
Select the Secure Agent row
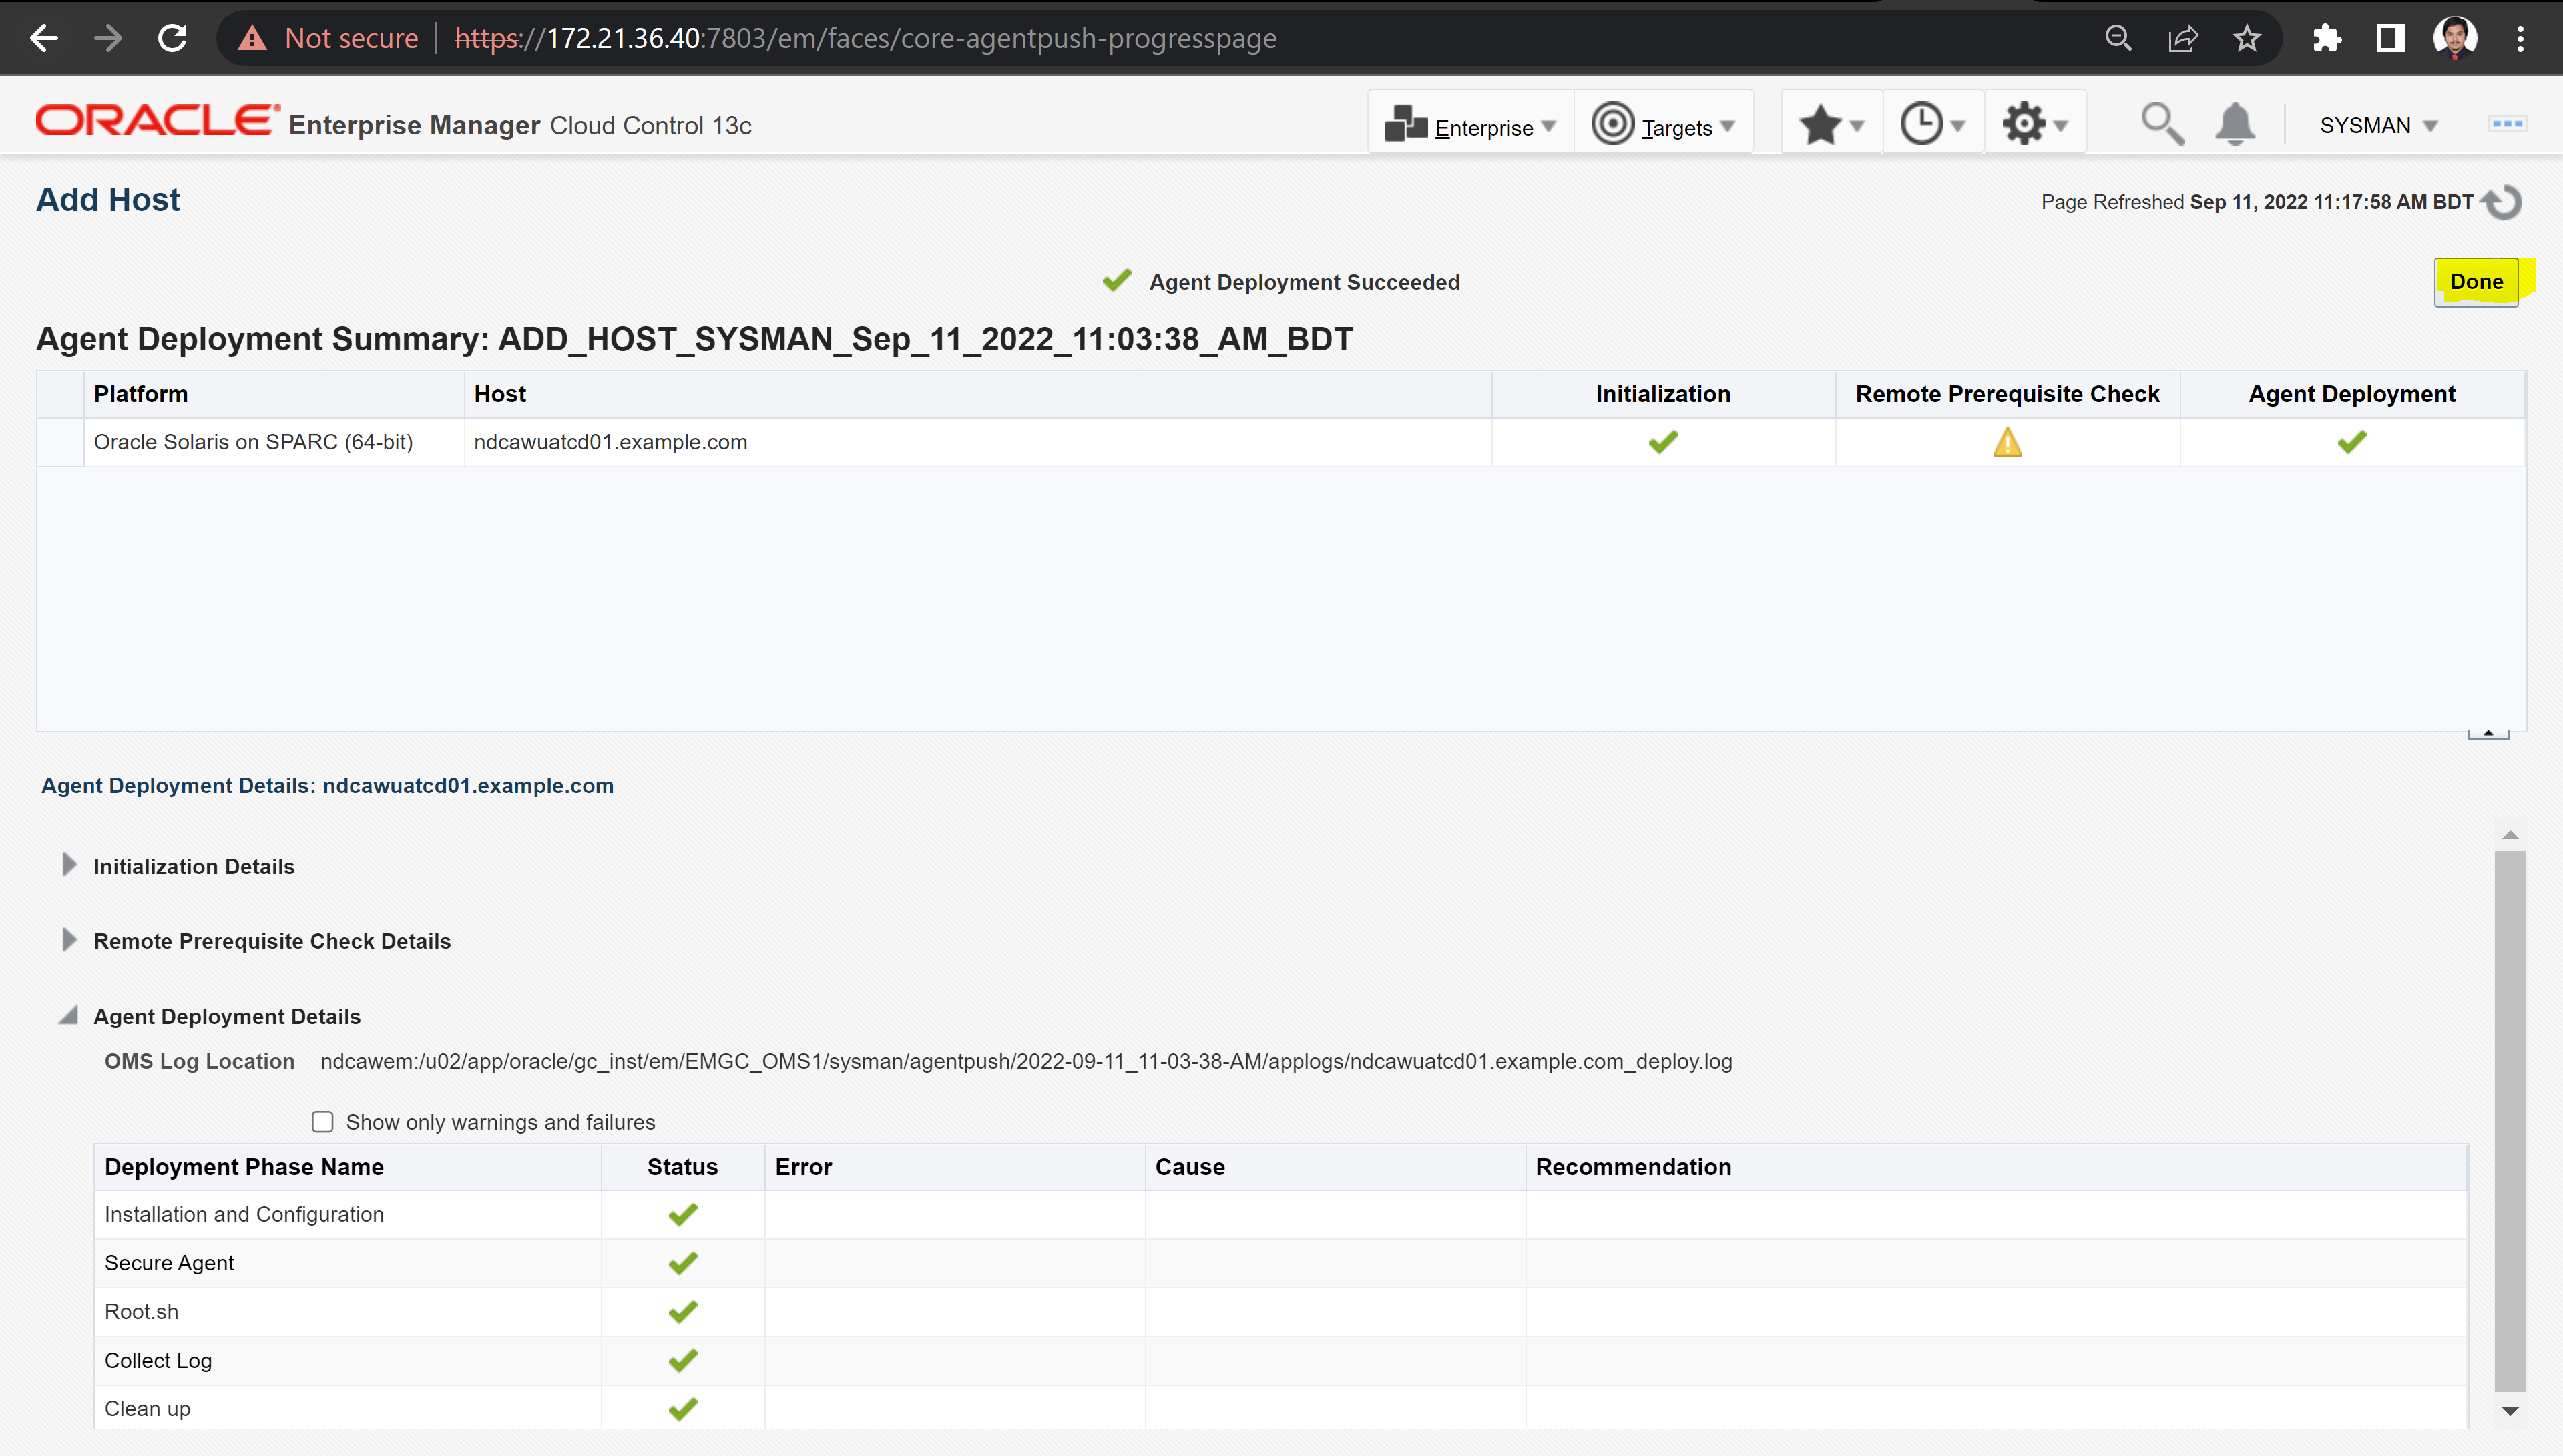tap(1281, 1264)
